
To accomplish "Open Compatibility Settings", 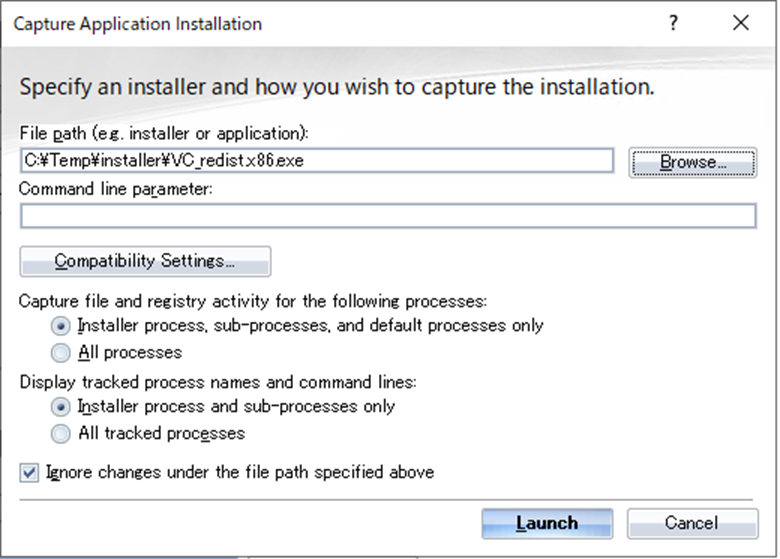I will tap(145, 261).
